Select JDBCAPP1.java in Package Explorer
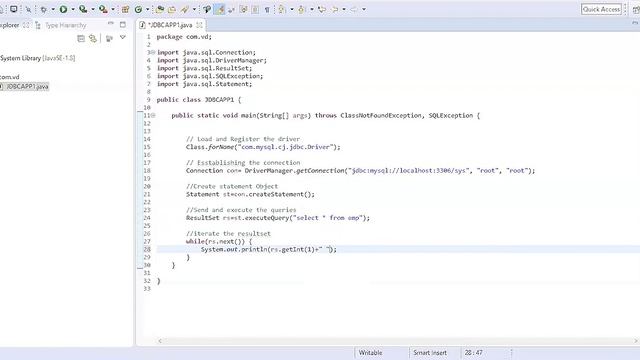The width and height of the screenshot is (640, 360). click(x=24, y=87)
